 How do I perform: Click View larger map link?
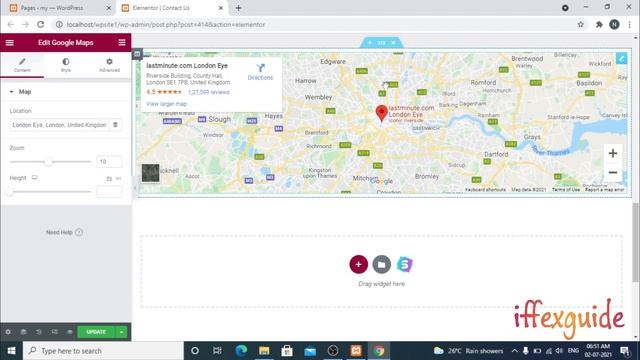point(167,104)
